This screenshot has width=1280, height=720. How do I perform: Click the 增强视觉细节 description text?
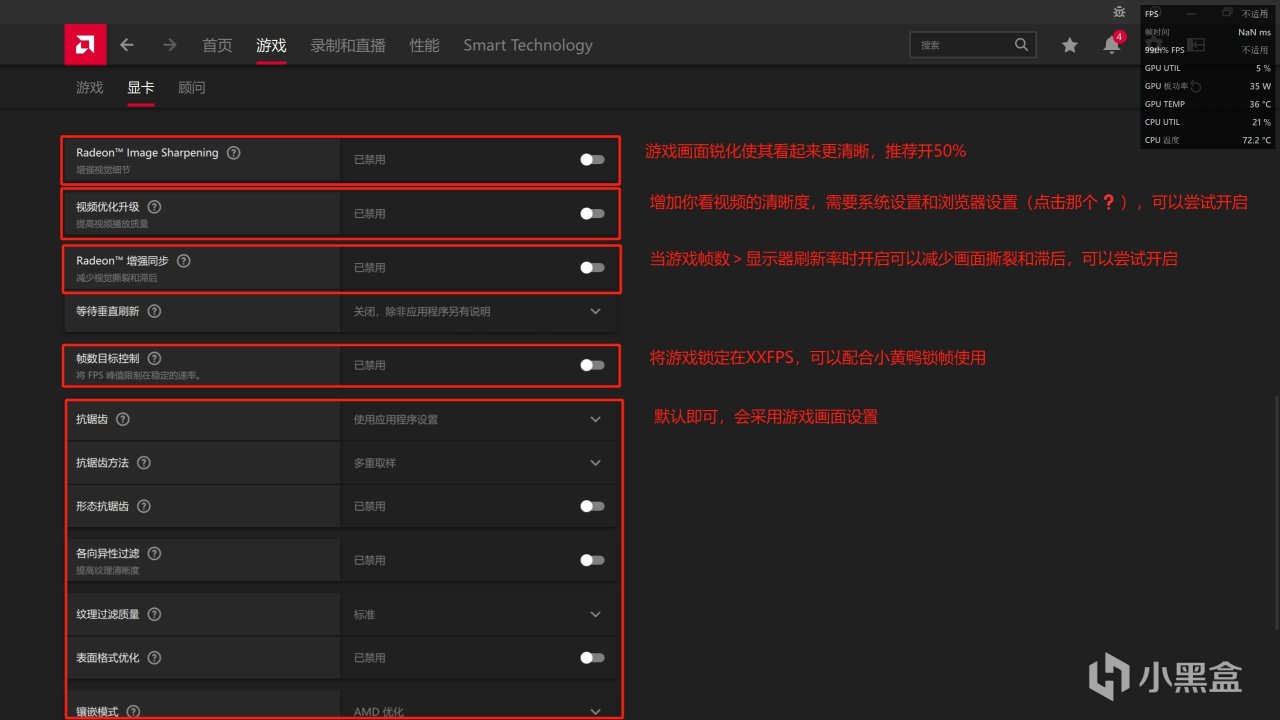click(103, 170)
